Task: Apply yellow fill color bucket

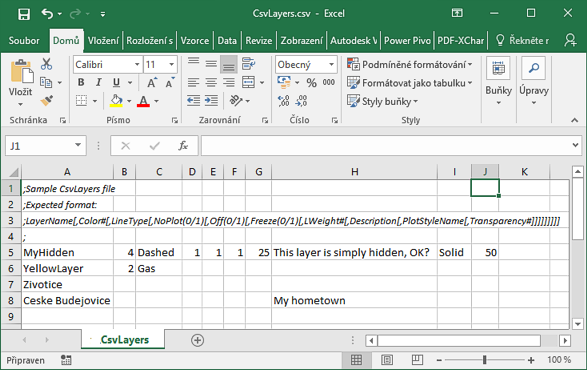Action: tap(116, 100)
